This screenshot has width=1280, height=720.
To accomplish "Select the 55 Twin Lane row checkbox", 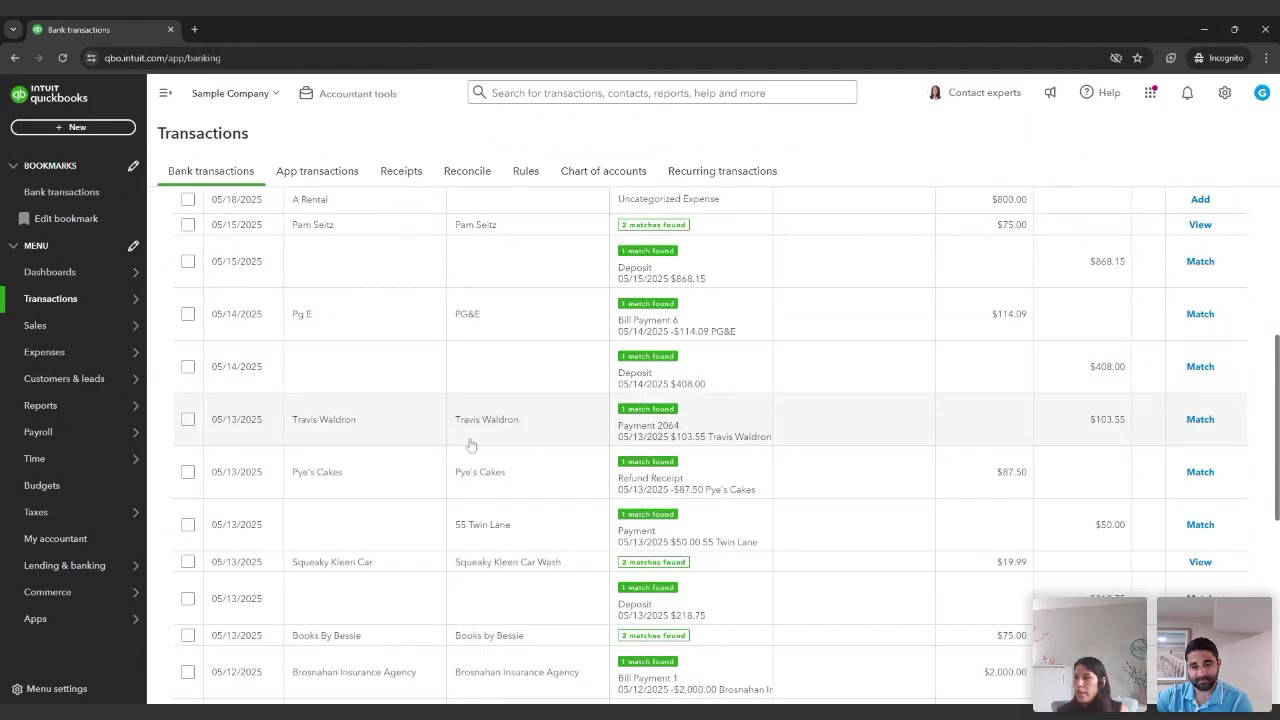I will (188, 524).
